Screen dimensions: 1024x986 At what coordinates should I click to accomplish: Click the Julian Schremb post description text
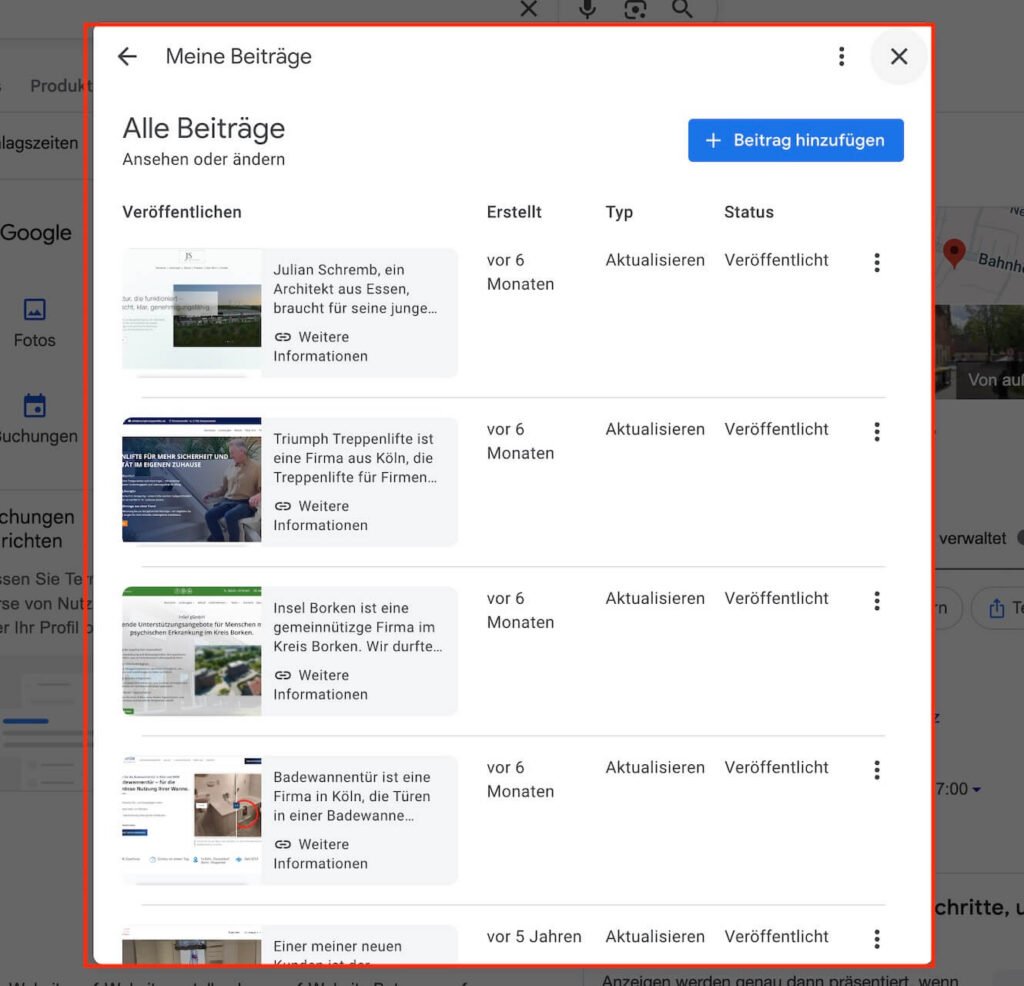pyautogui.click(x=355, y=289)
